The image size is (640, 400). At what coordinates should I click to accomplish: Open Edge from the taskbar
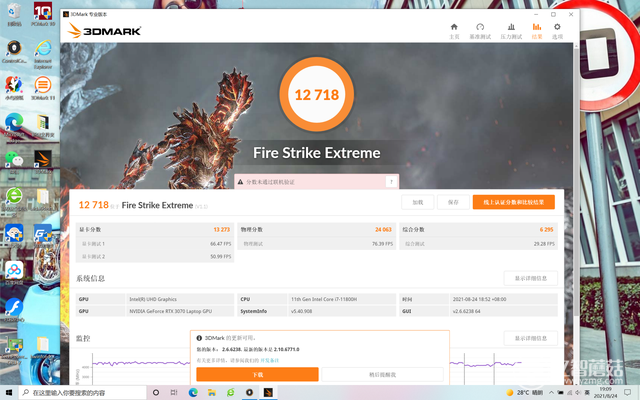click(193, 393)
